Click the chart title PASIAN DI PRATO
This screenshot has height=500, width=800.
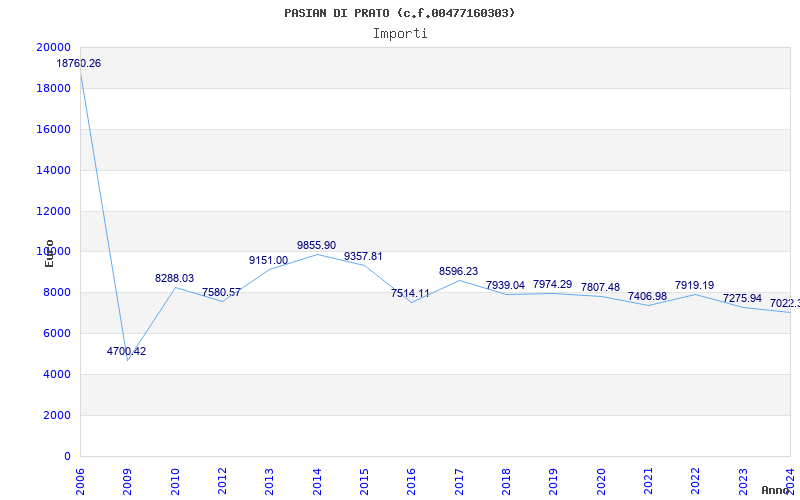(400, 13)
